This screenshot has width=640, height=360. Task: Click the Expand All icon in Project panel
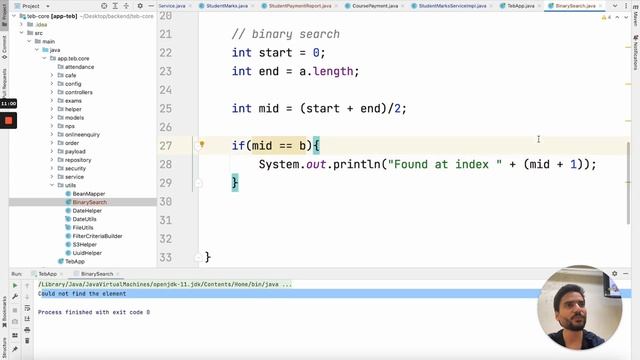115,6
